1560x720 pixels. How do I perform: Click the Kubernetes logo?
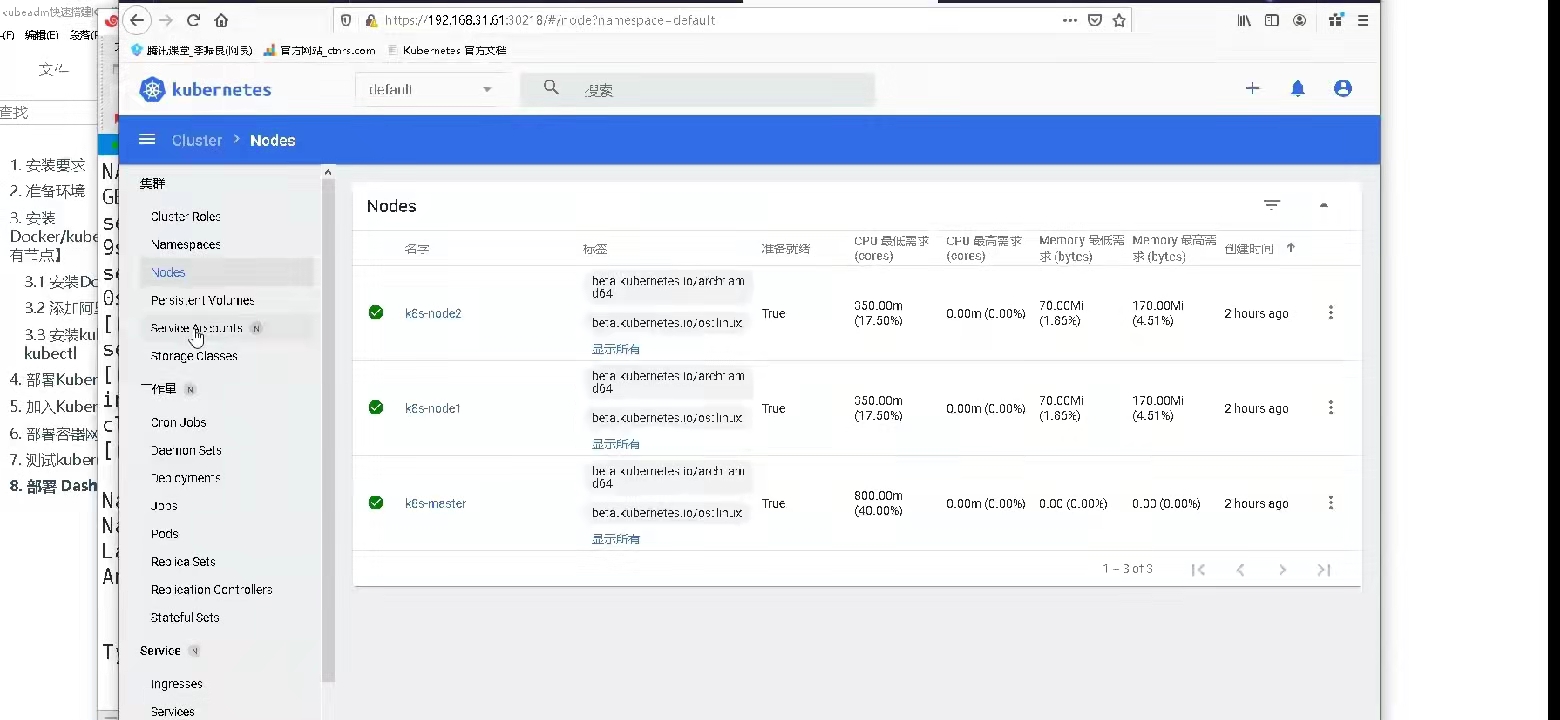point(205,89)
